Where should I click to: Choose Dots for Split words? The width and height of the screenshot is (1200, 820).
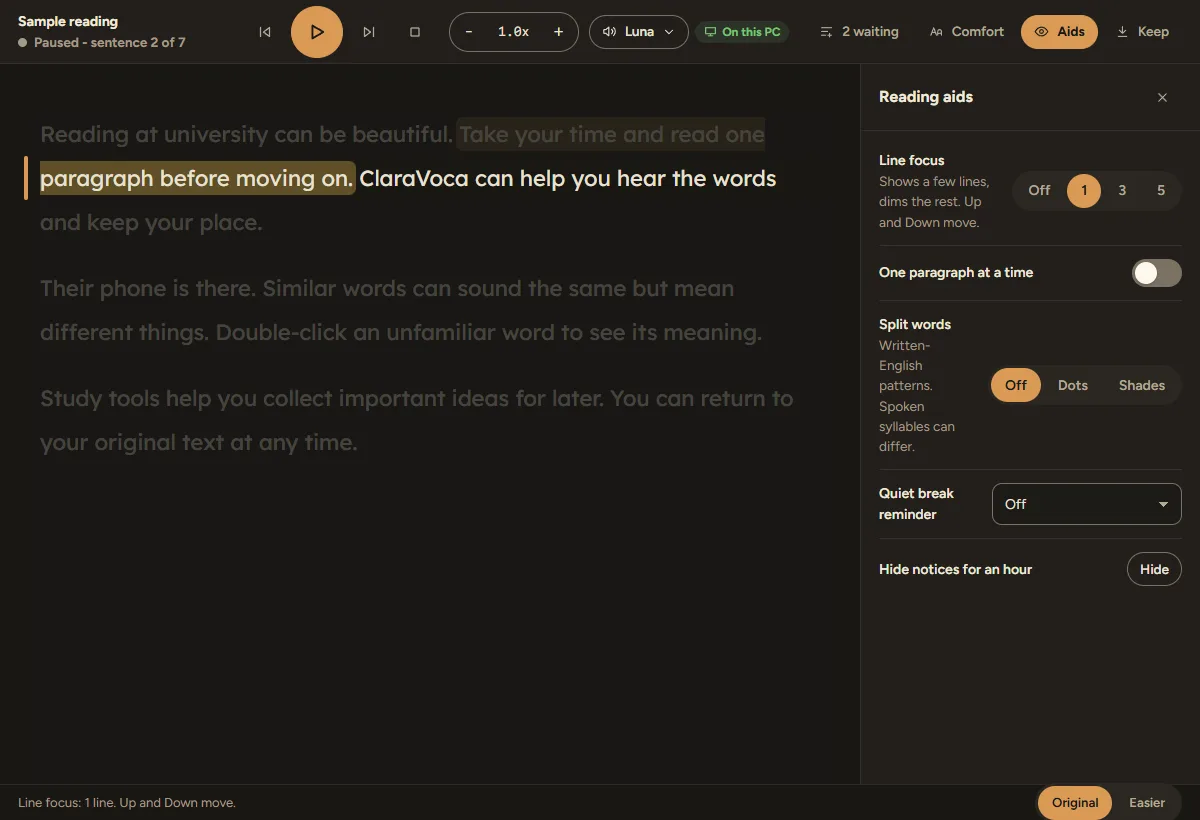1073,385
